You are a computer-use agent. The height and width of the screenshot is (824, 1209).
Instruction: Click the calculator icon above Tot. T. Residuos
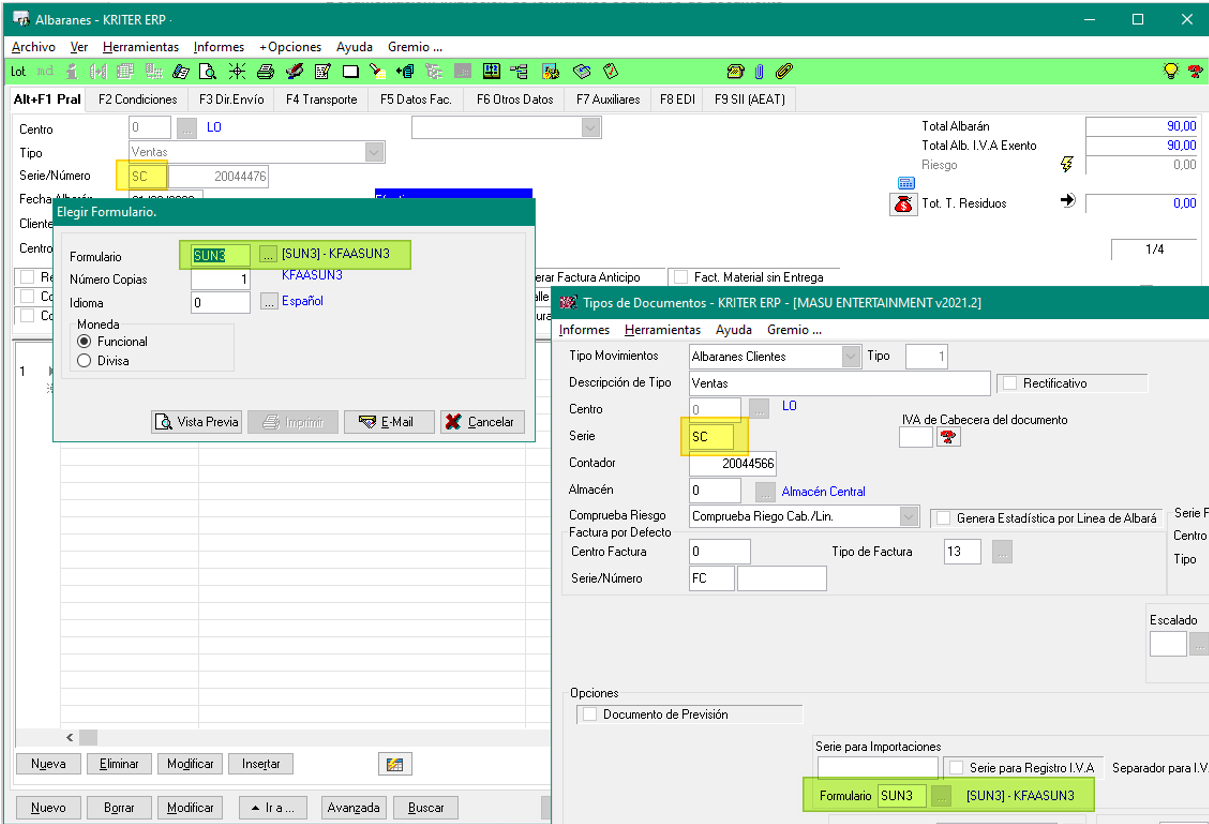pyautogui.click(x=906, y=183)
